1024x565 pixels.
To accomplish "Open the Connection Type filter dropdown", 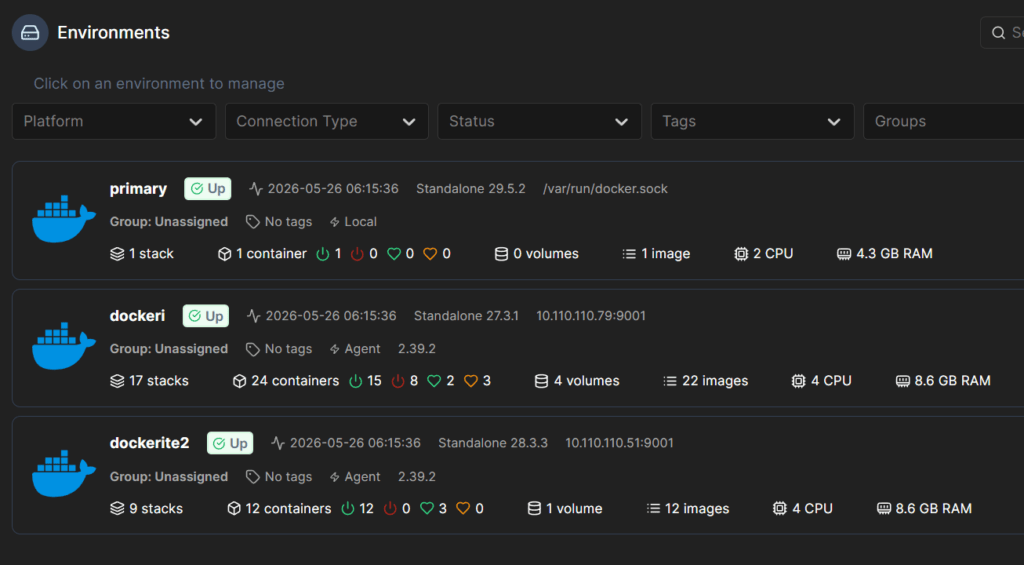I will (327, 121).
